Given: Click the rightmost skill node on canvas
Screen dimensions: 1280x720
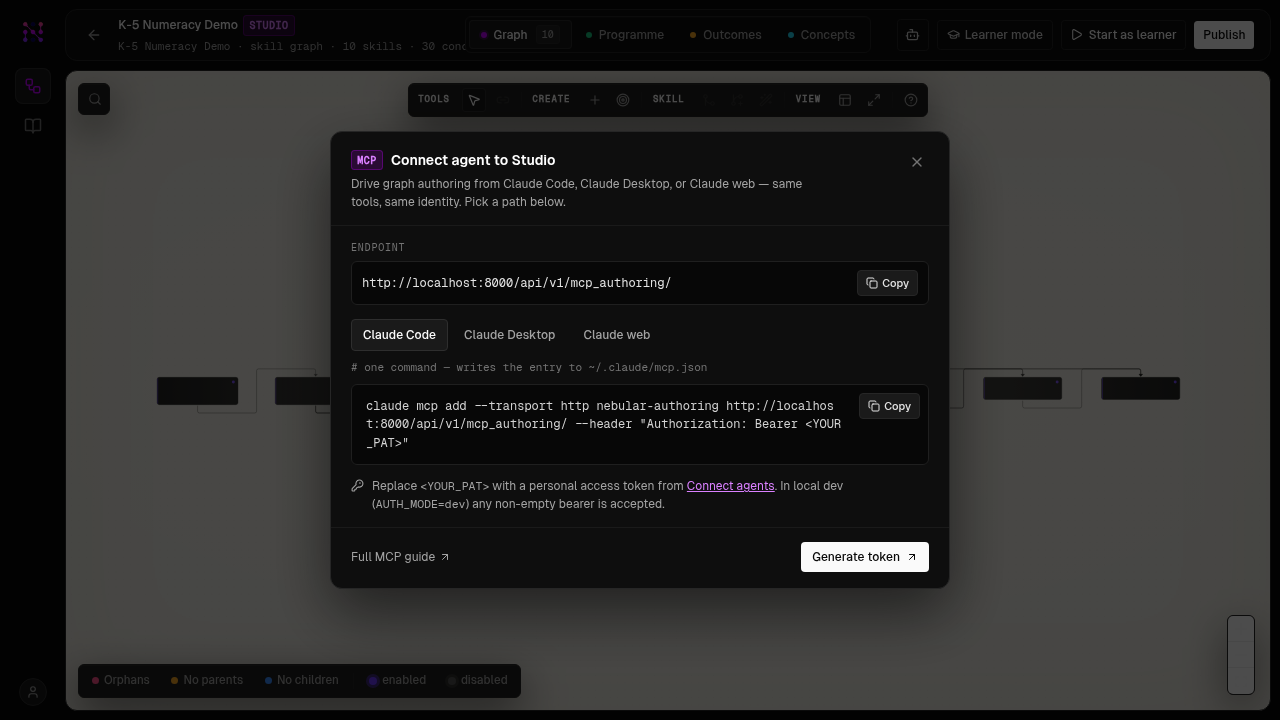Looking at the screenshot, I should (x=1141, y=389).
